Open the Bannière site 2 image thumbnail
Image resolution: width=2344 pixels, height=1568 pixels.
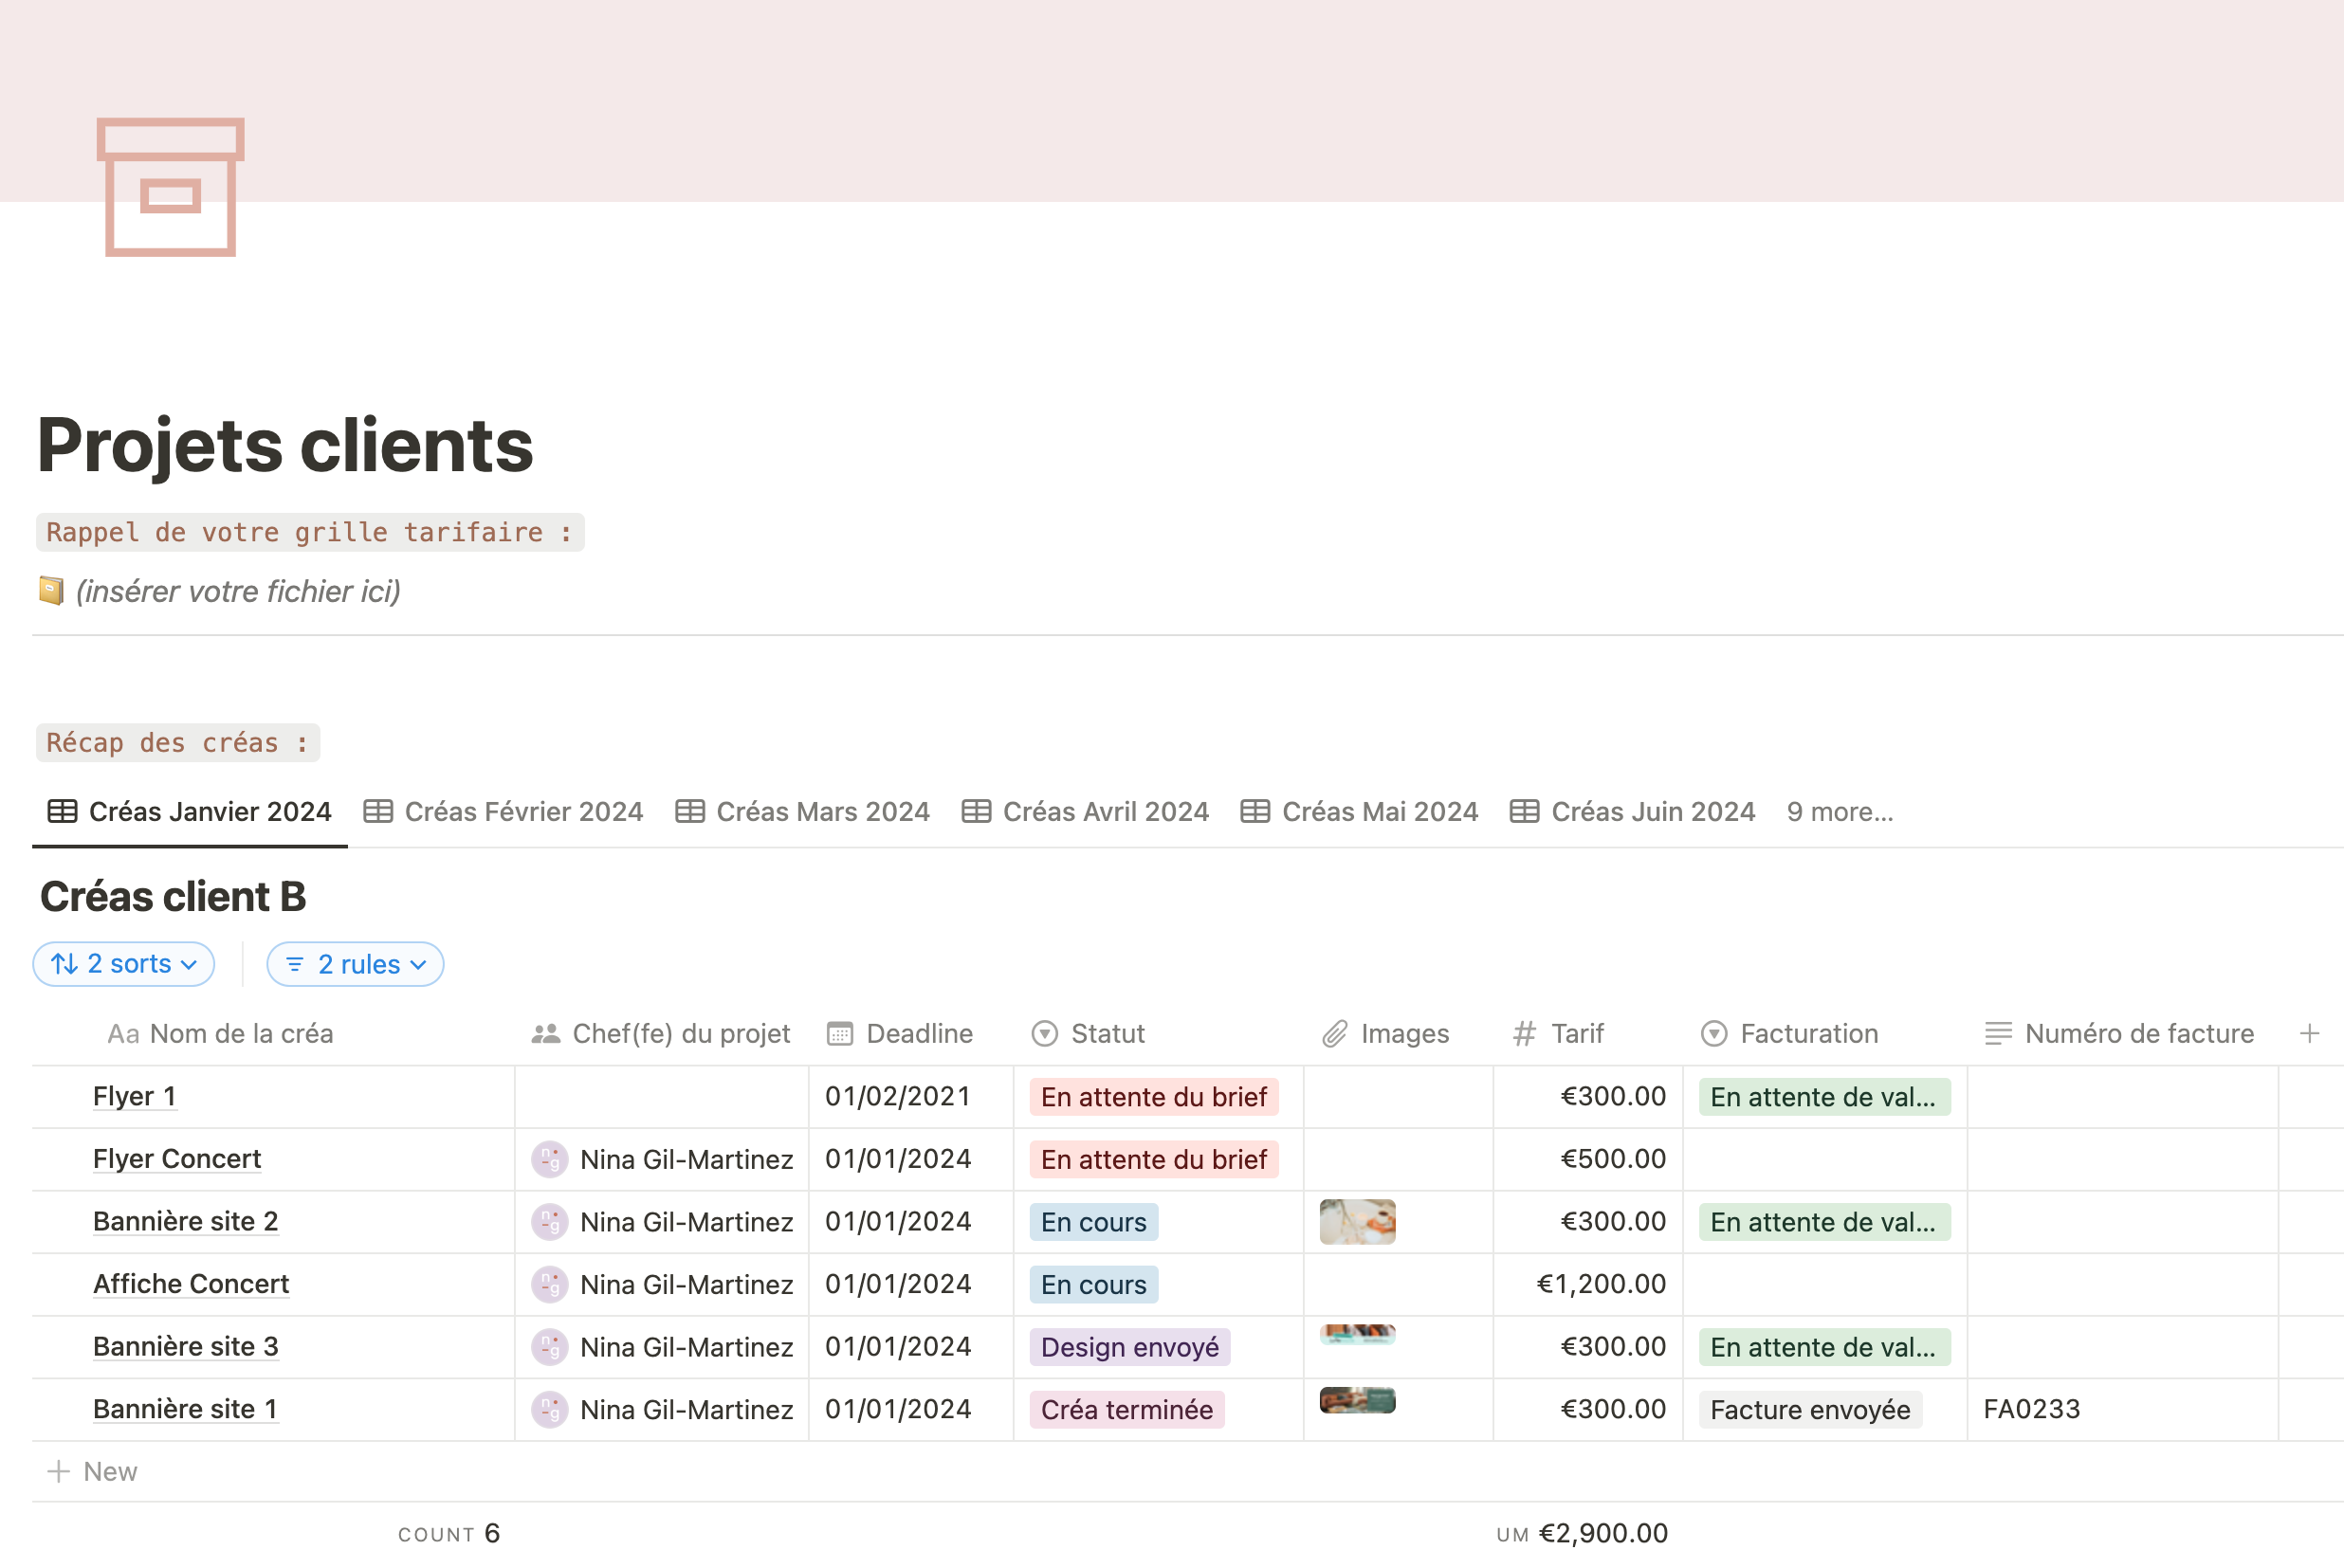(1357, 1221)
